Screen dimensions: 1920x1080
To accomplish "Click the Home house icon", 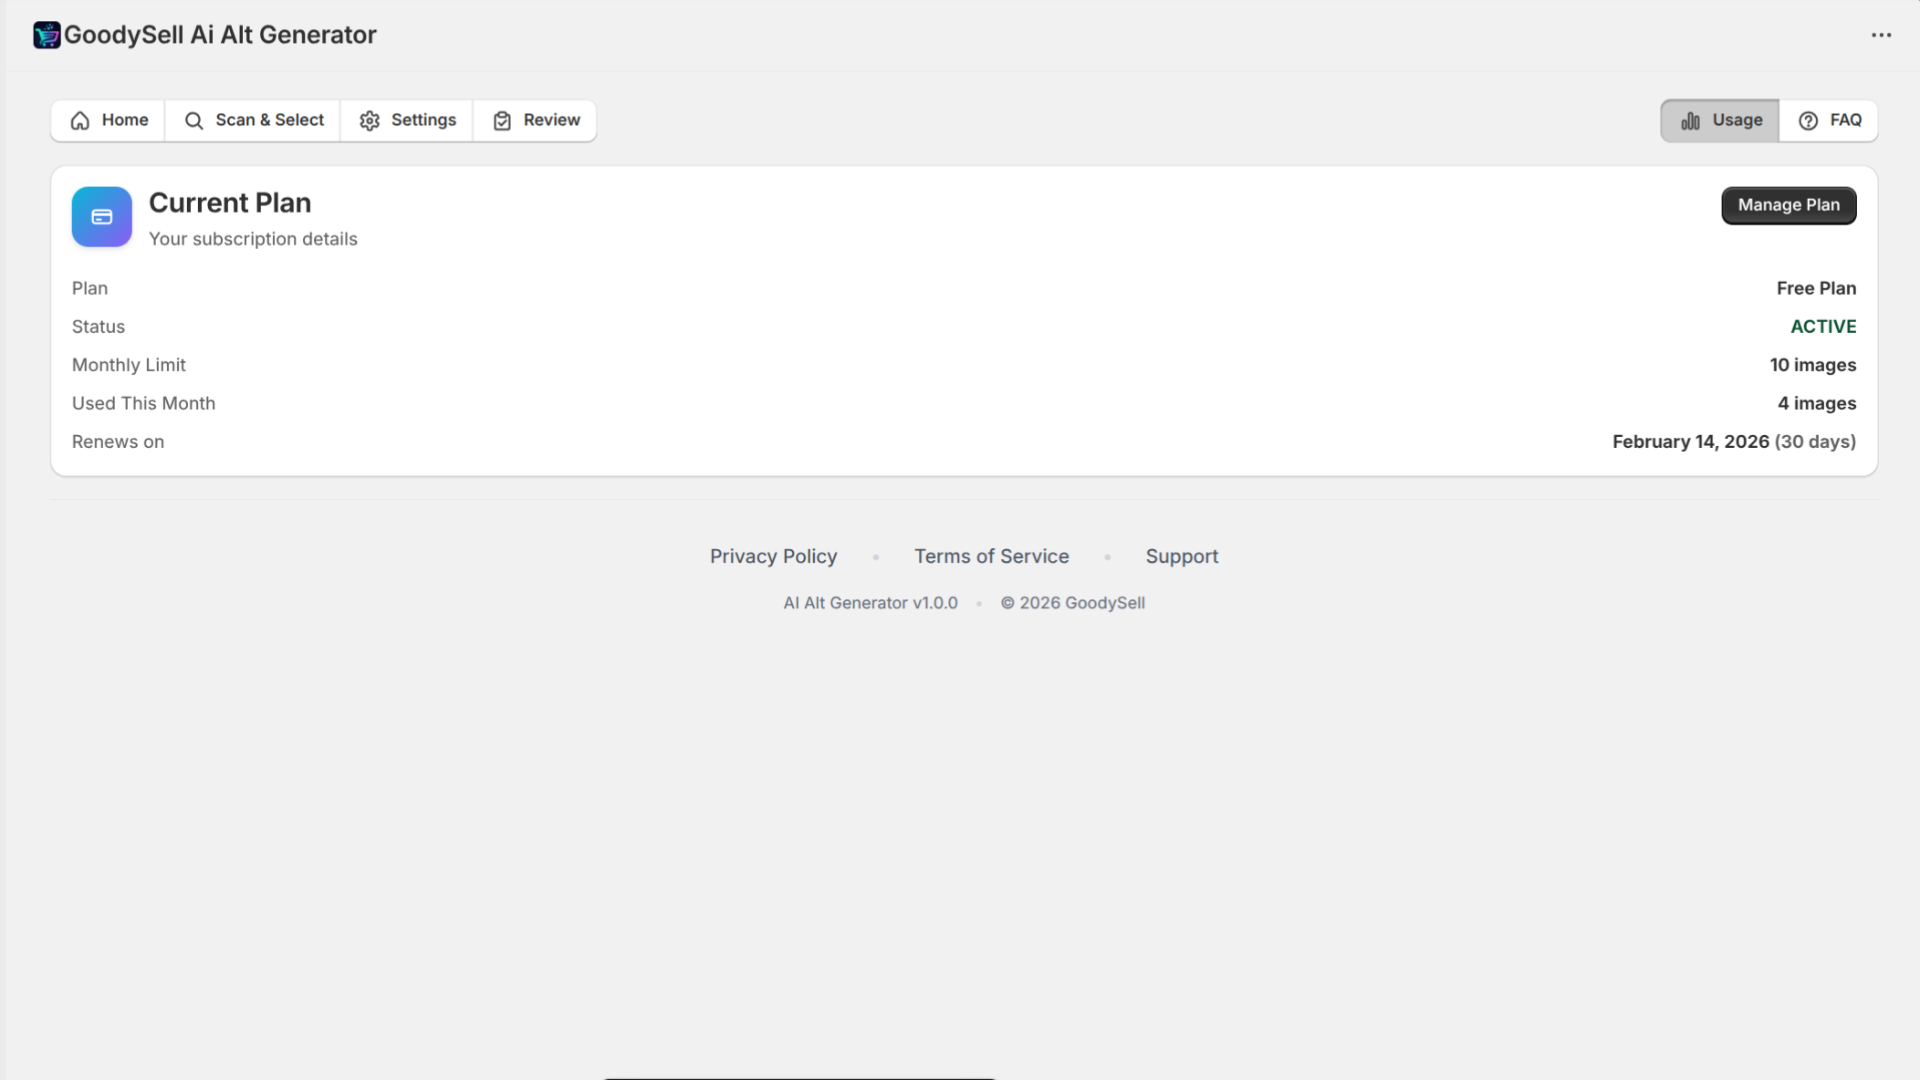I will point(80,120).
